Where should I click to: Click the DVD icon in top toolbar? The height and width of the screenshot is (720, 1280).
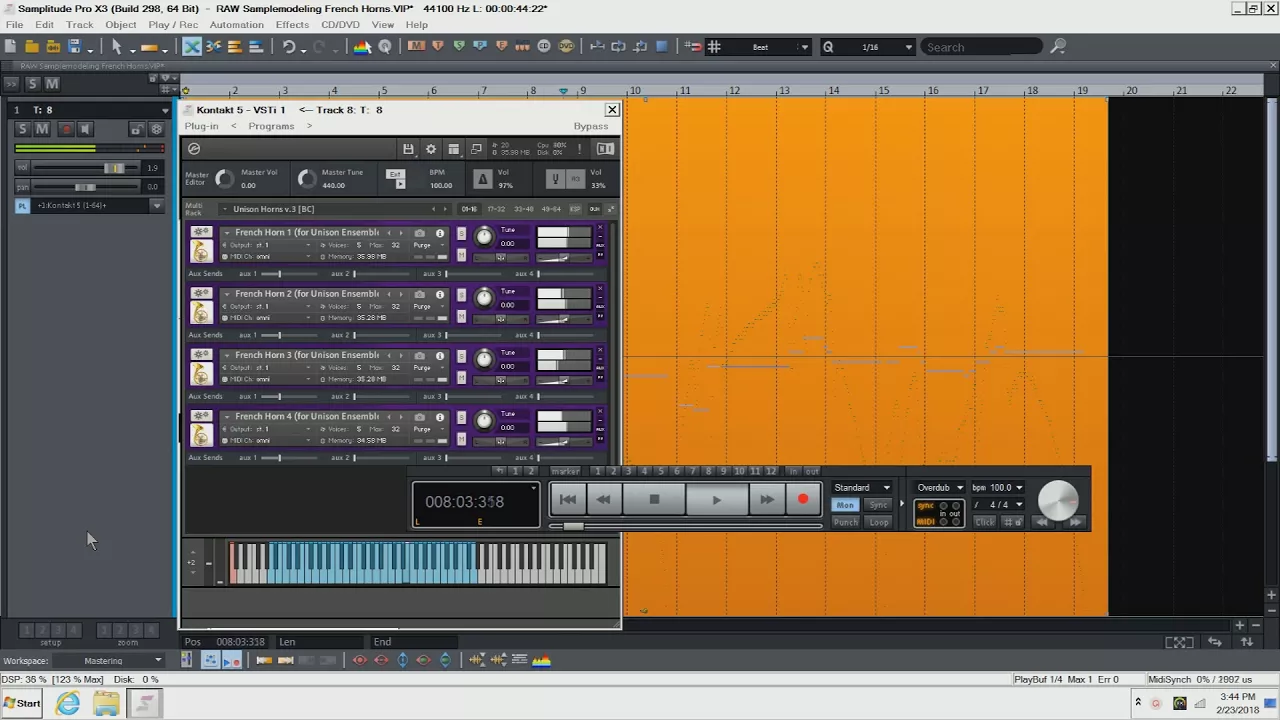click(x=566, y=47)
